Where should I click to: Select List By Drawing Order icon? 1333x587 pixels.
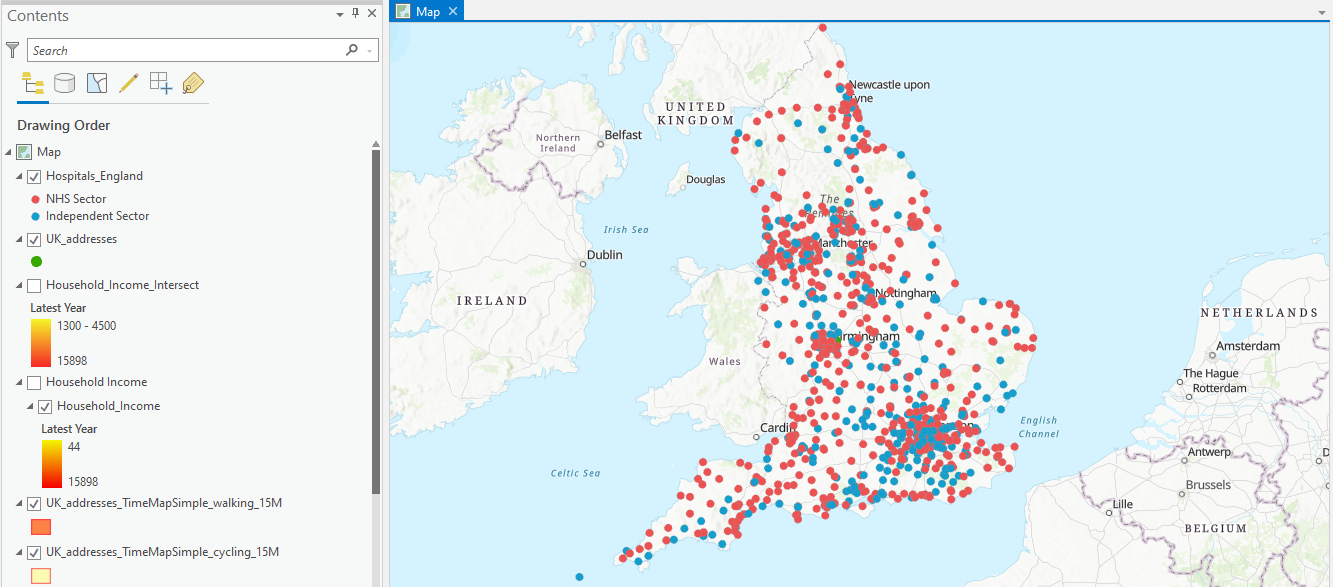click(33, 84)
